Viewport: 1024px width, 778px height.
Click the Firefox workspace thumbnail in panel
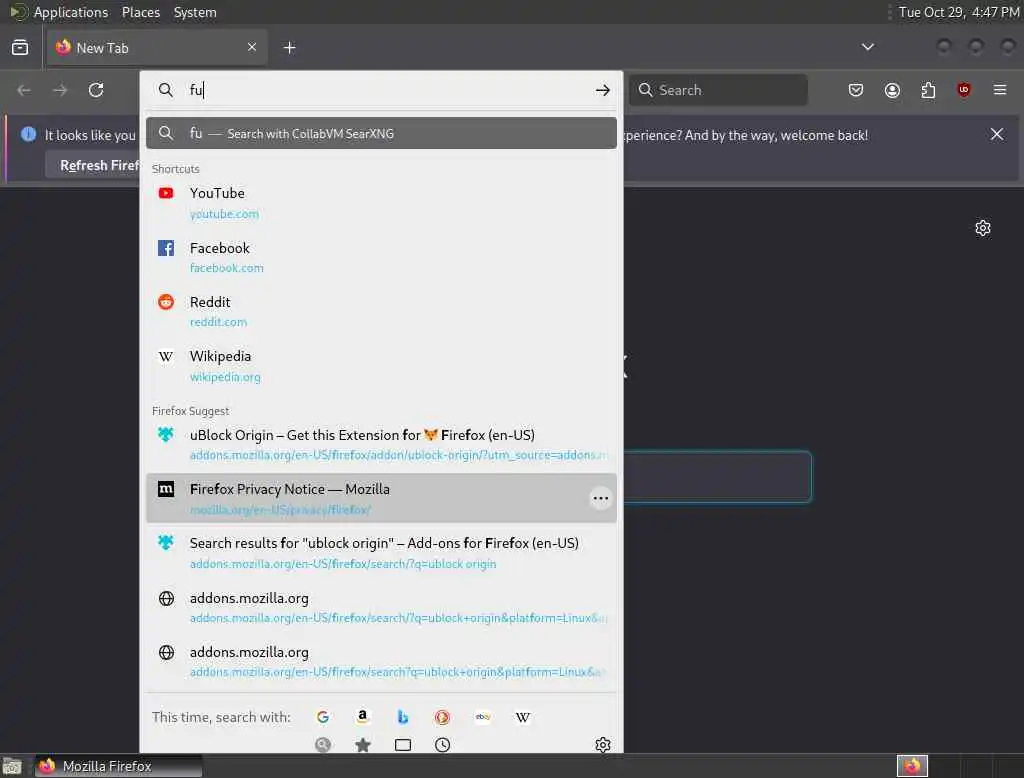click(912, 766)
